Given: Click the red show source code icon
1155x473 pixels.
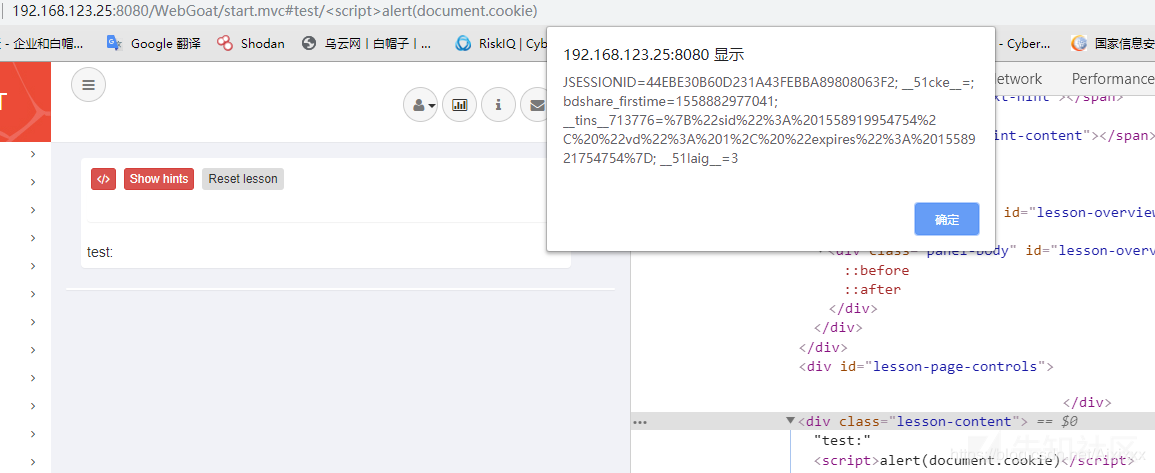Looking at the screenshot, I should tap(104, 179).
